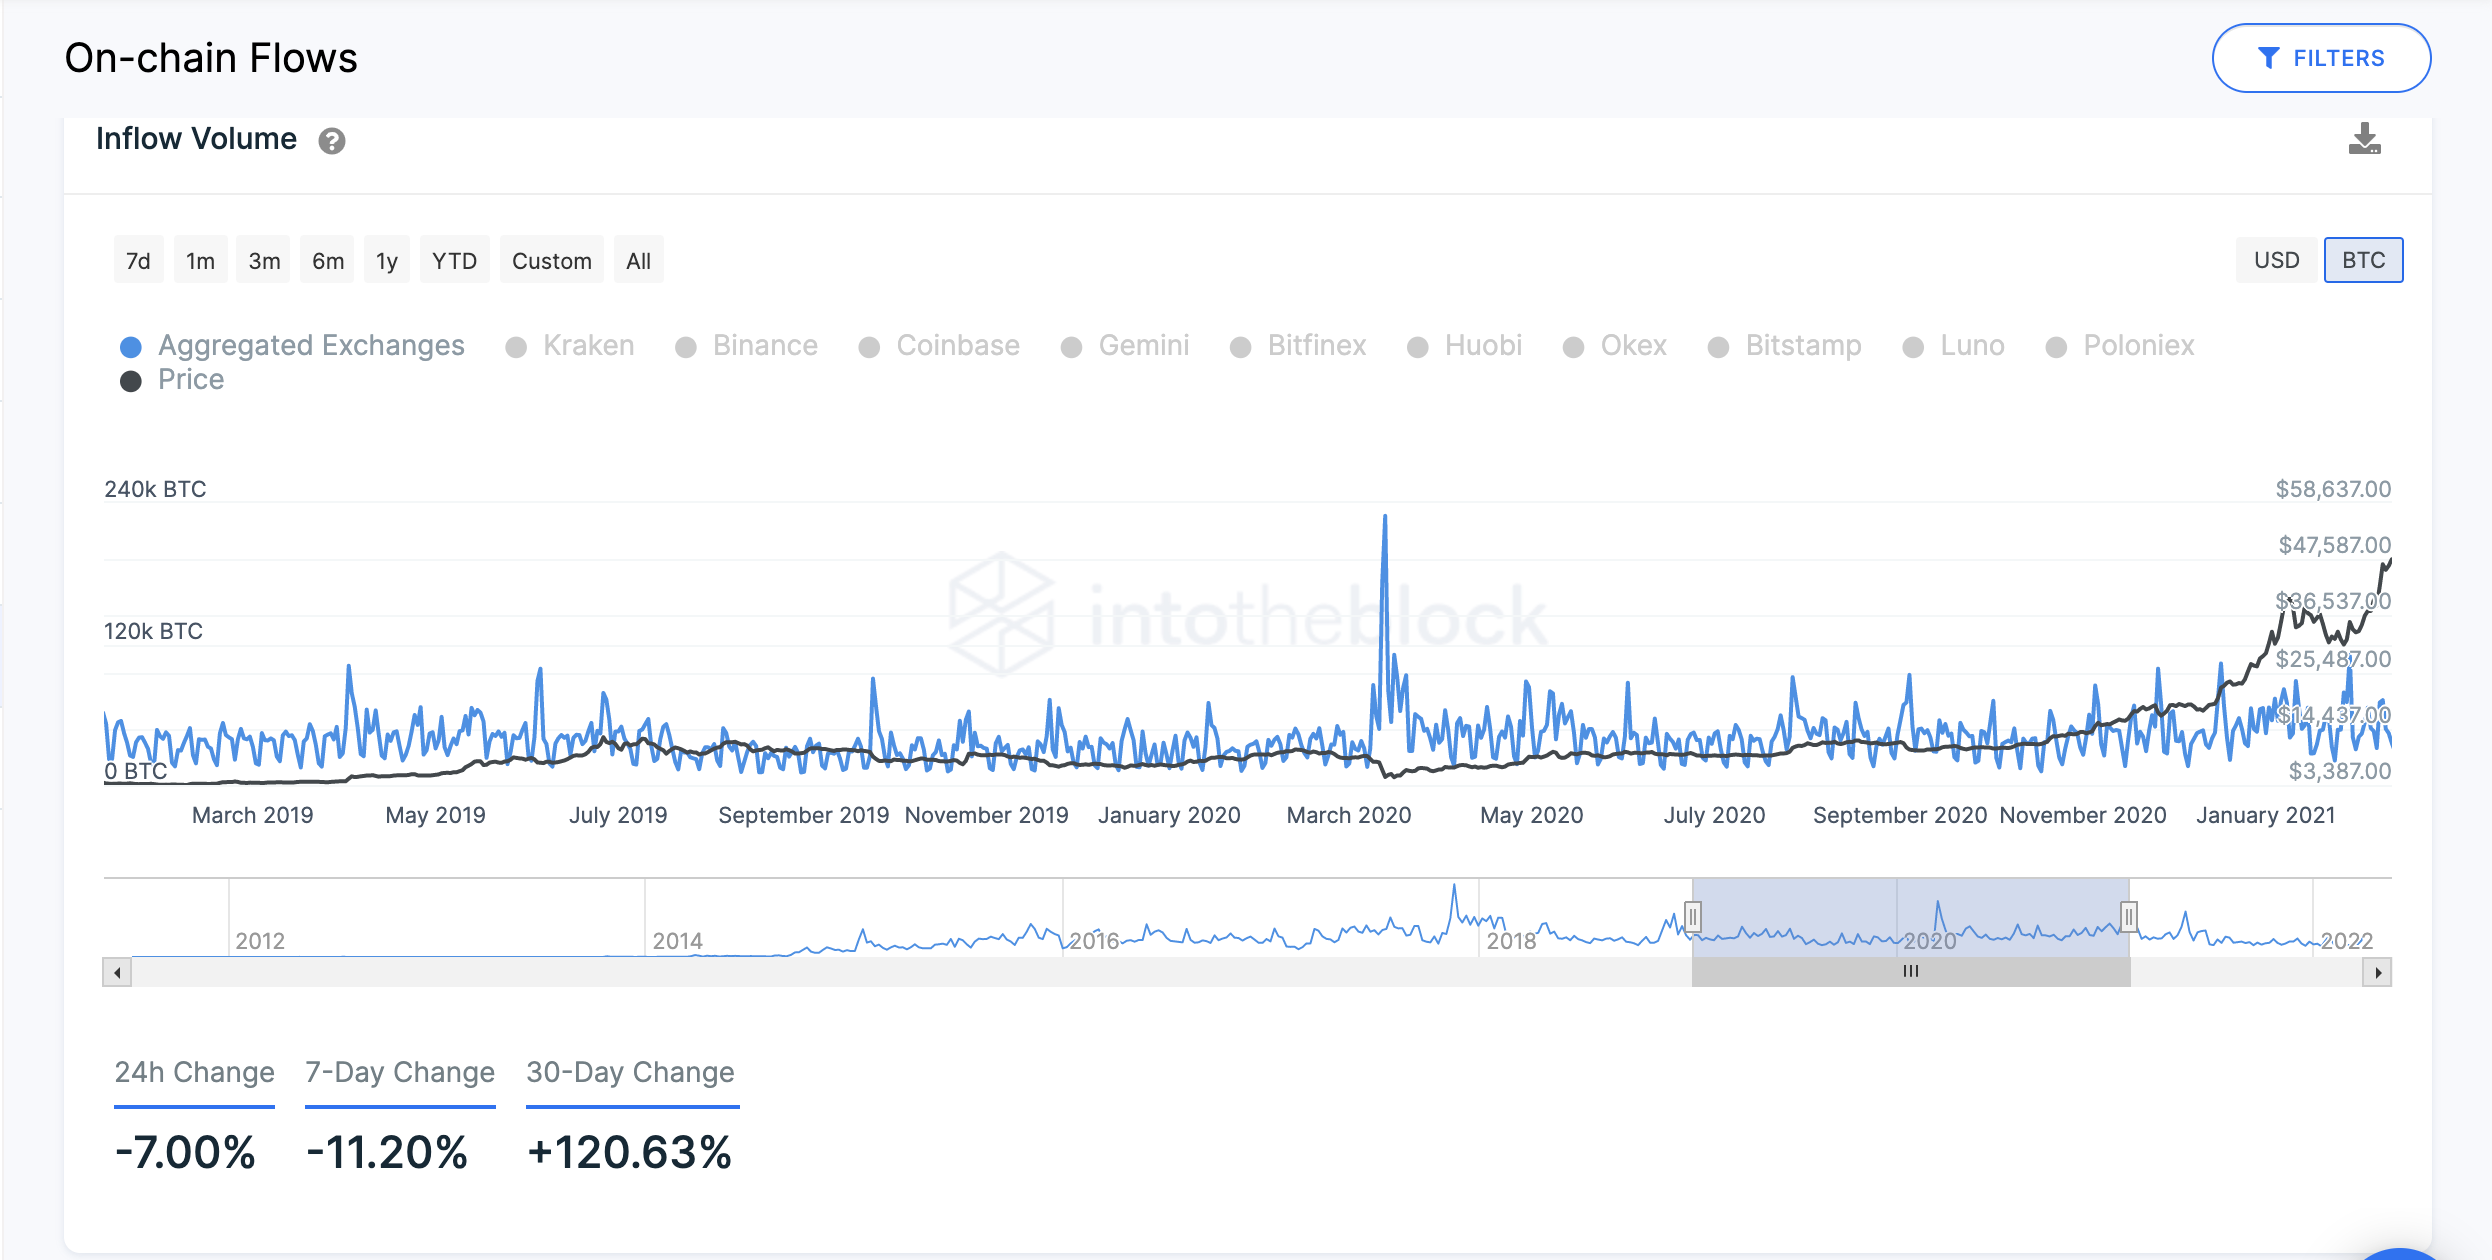
Task: Toggle the Binance series
Action: (x=747, y=346)
